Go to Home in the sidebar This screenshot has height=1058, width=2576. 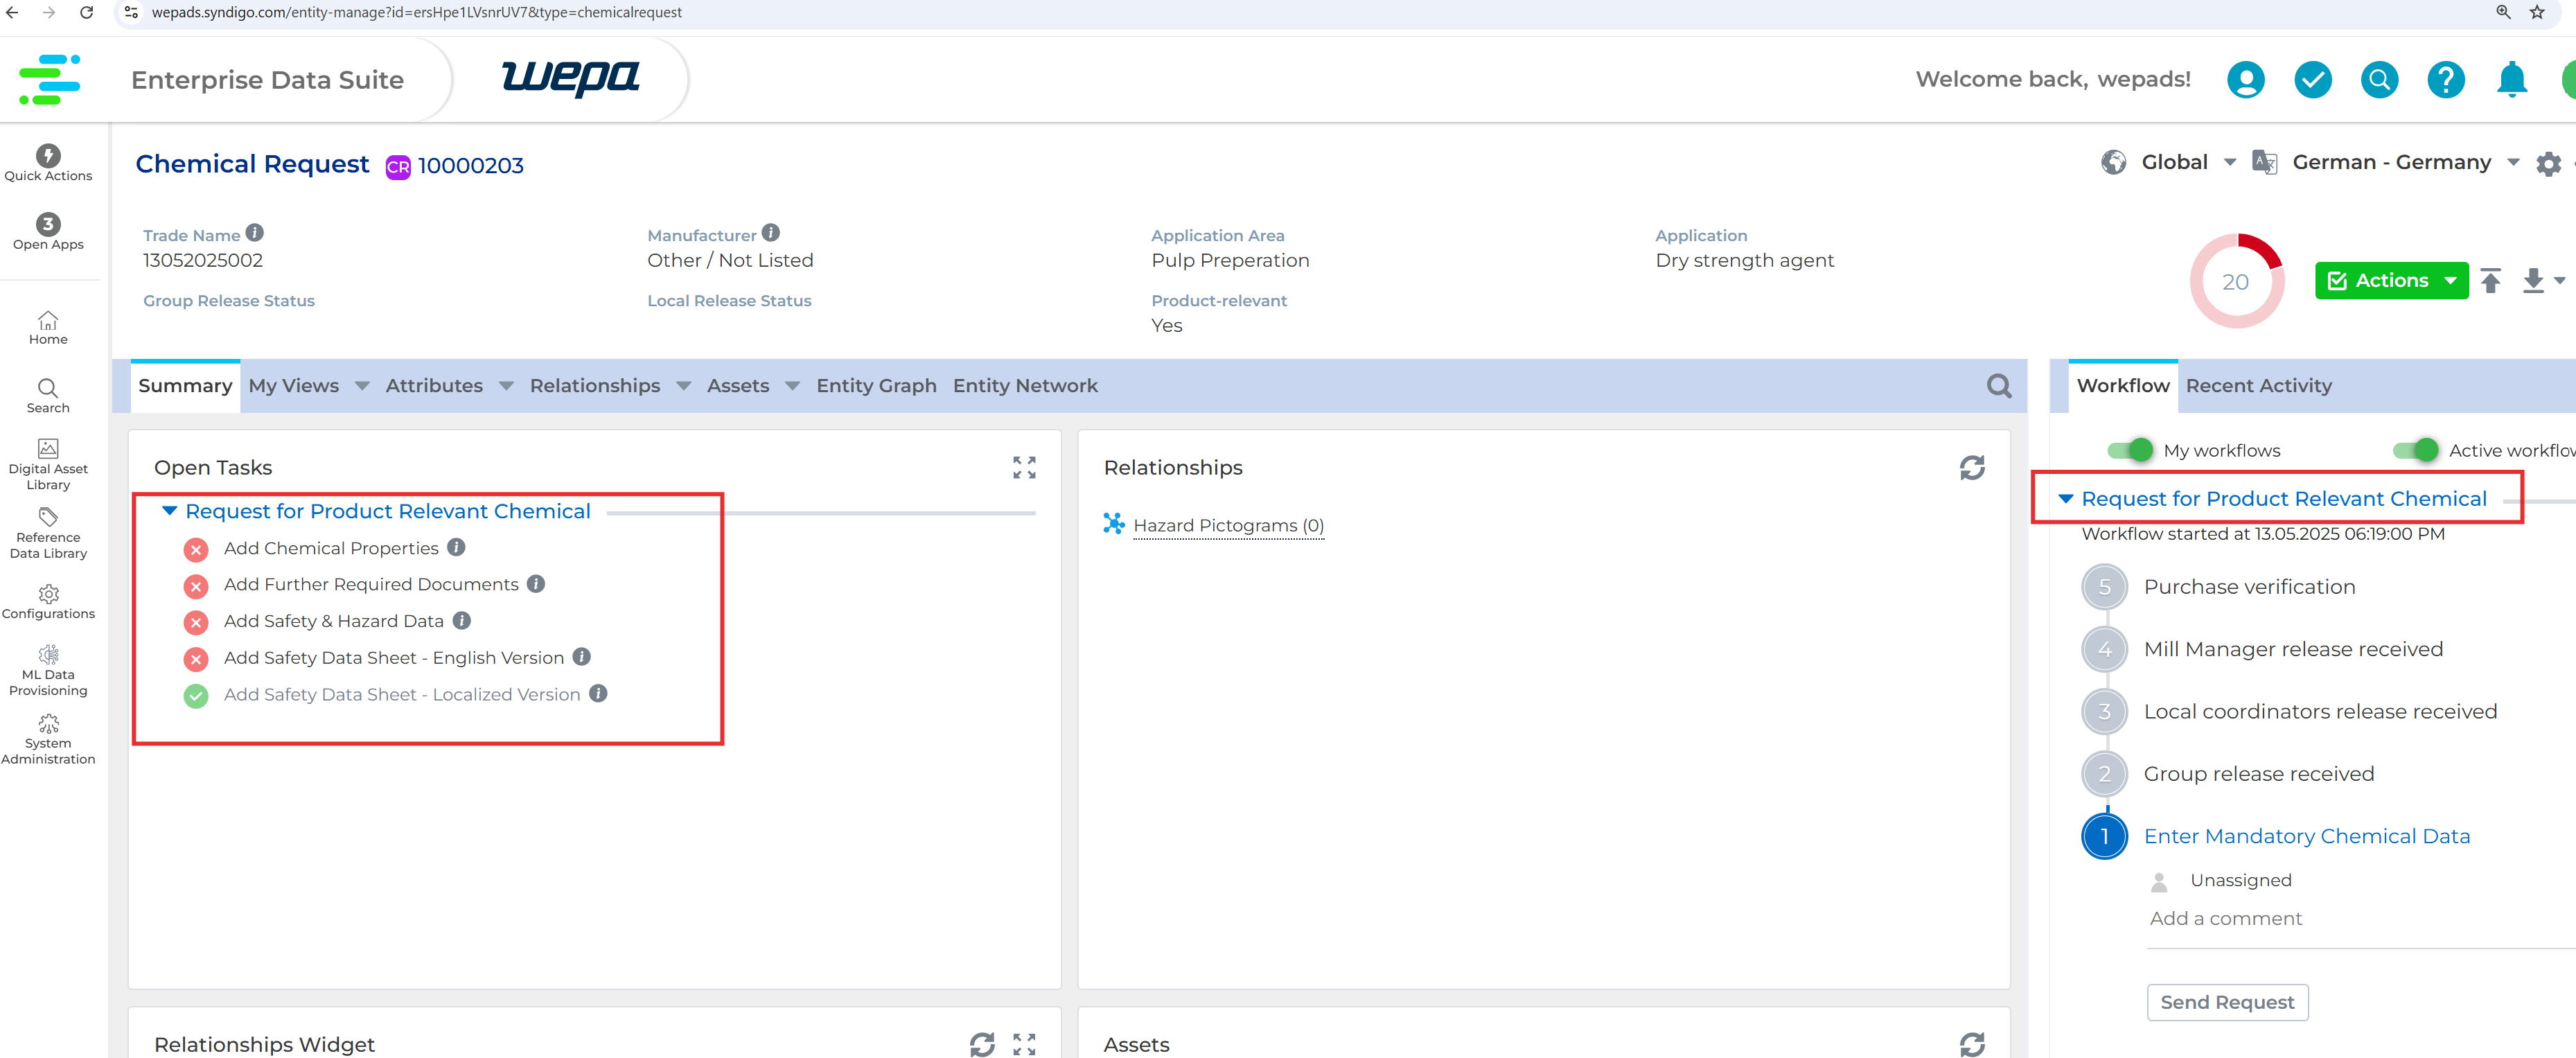(48, 327)
